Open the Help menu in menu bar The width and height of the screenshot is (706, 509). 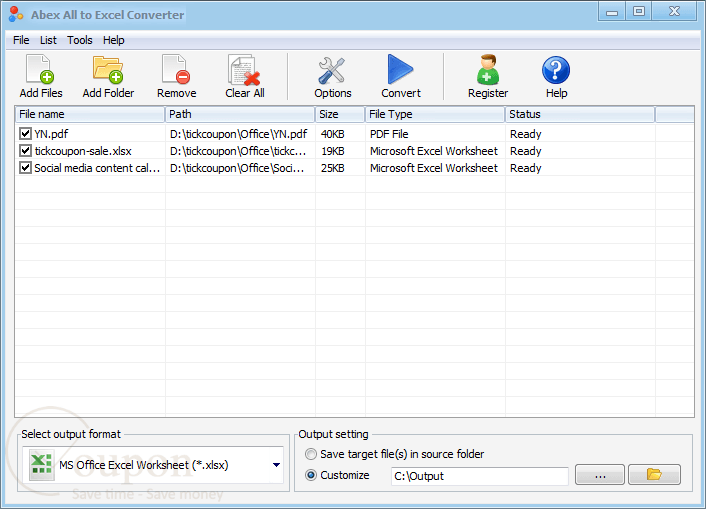click(x=113, y=40)
